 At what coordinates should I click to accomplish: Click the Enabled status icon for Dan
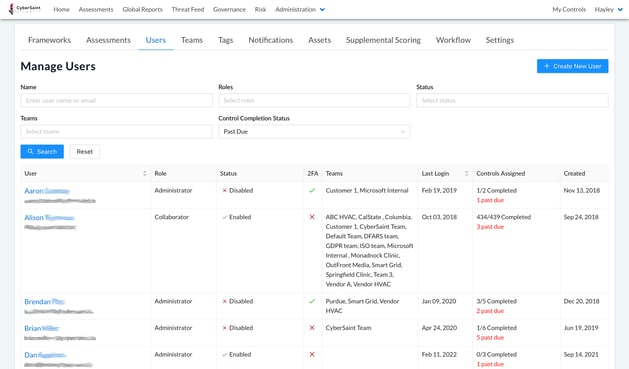click(x=225, y=355)
